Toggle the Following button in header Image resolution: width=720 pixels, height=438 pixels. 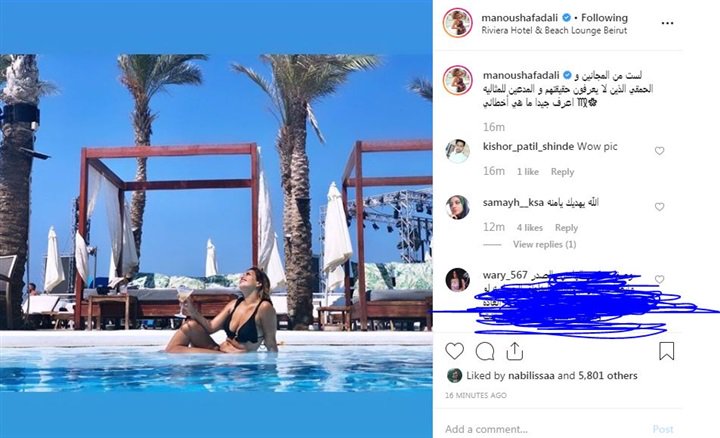(x=604, y=18)
